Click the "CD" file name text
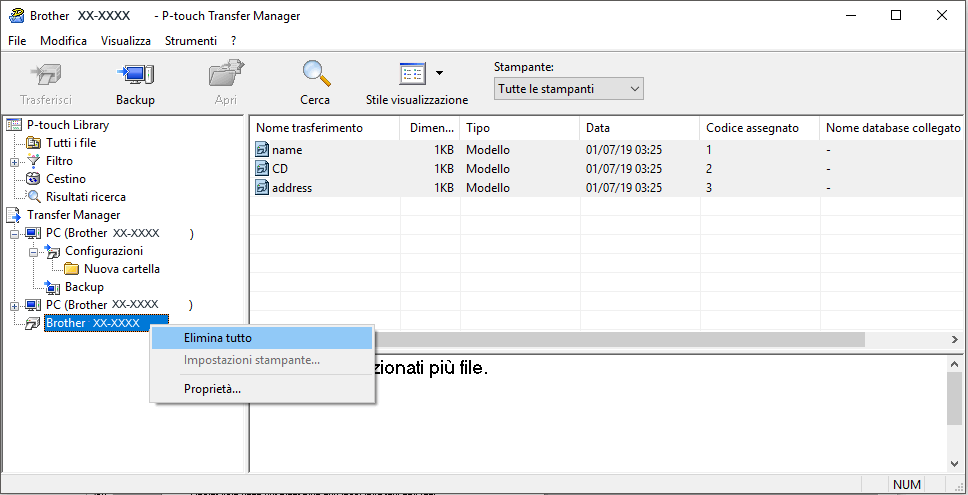Viewport: 968px width, 495px height. [280, 168]
